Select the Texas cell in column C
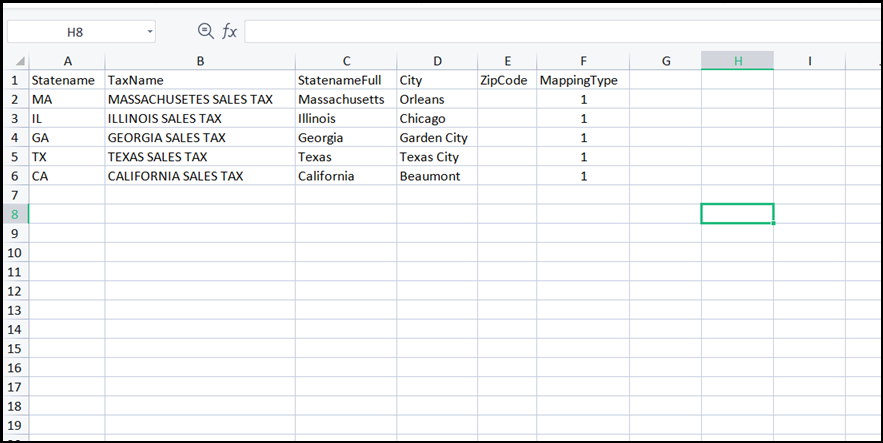Image resolution: width=883 pixels, height=443 pixels. coord(346,157)
